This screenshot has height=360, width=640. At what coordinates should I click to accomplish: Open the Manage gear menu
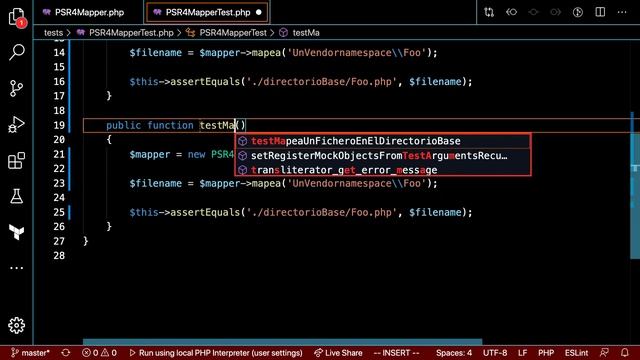point(17,325)
